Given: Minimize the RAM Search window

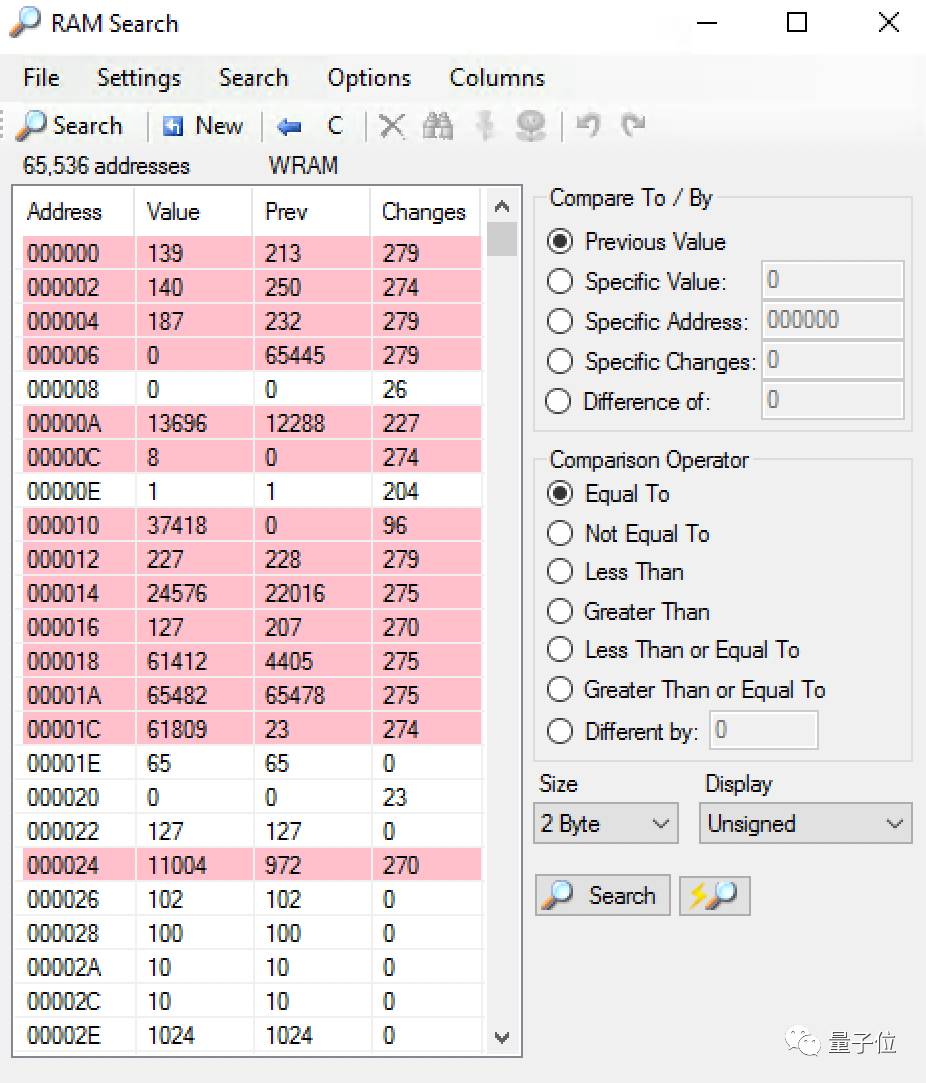Looking at the screenshot, I should click(706, 23).
